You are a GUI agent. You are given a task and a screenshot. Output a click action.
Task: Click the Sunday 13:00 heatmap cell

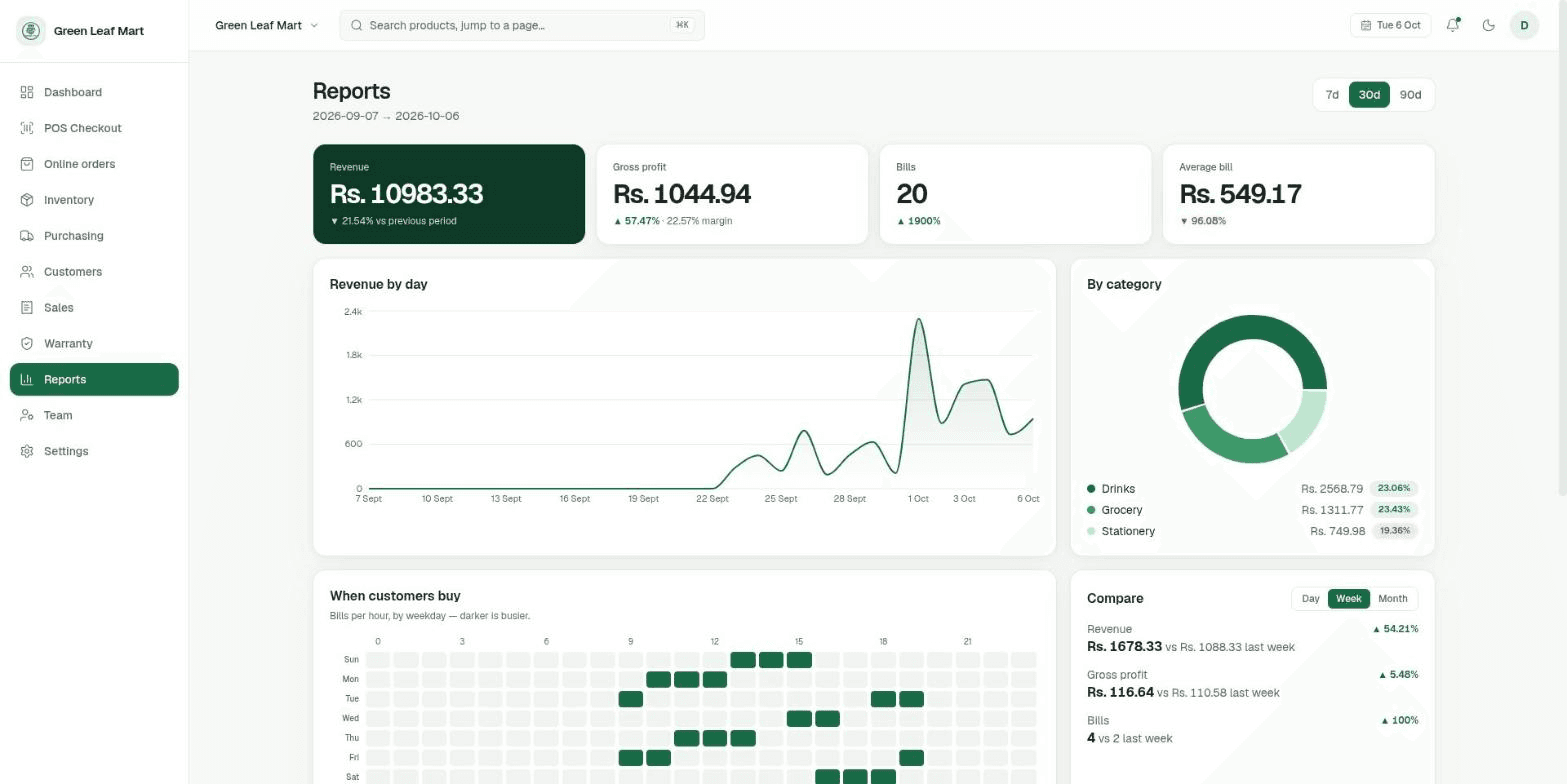[x=743, y=660]
